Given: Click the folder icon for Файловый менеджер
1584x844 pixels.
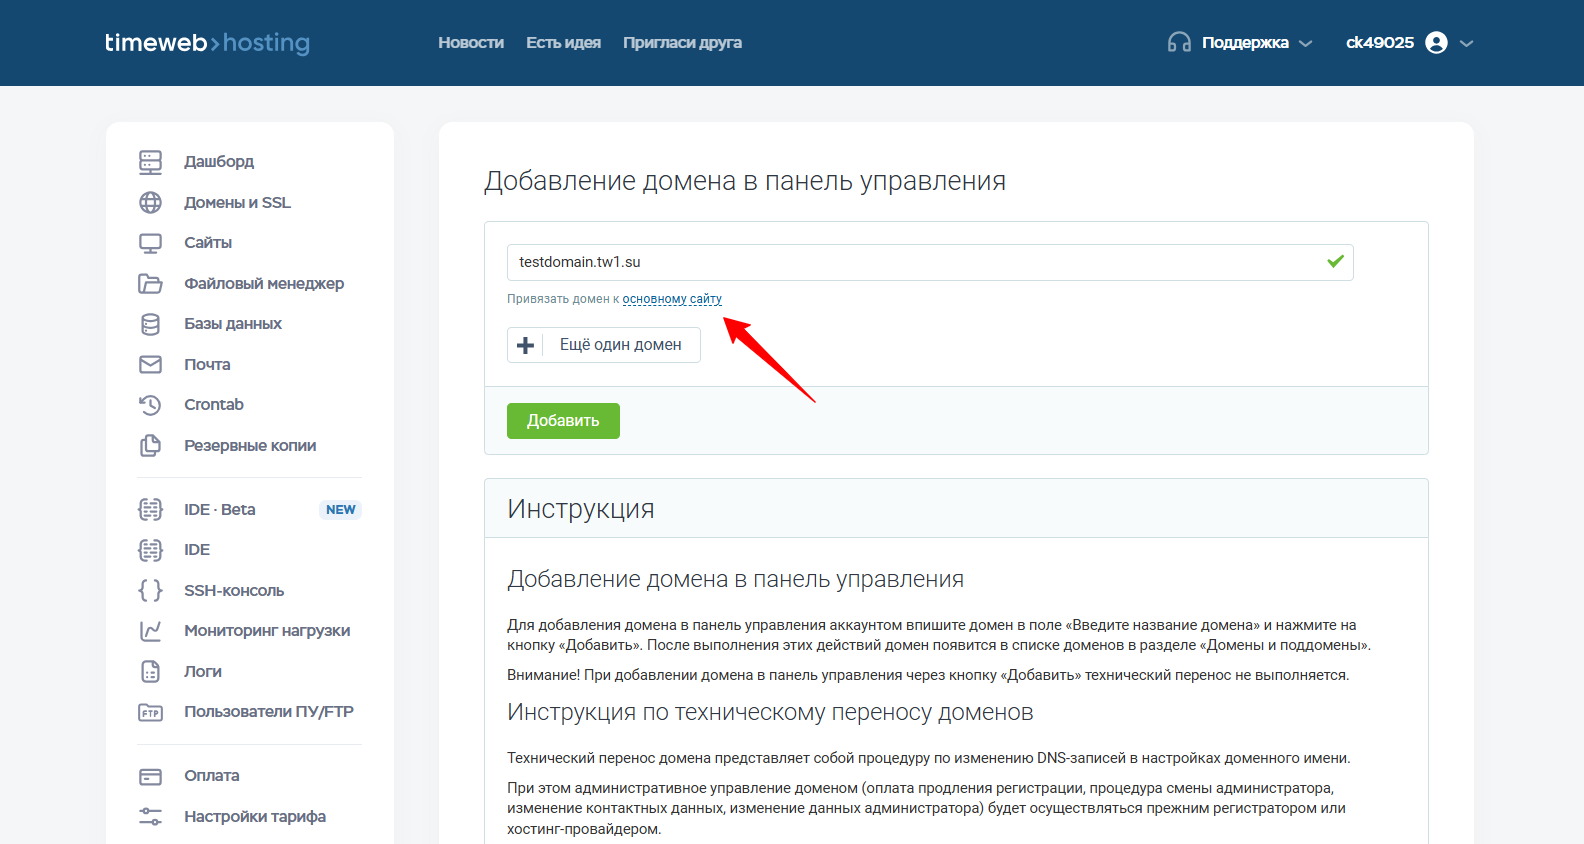Looking at the screenshot, I should click(x=150, y=284).
